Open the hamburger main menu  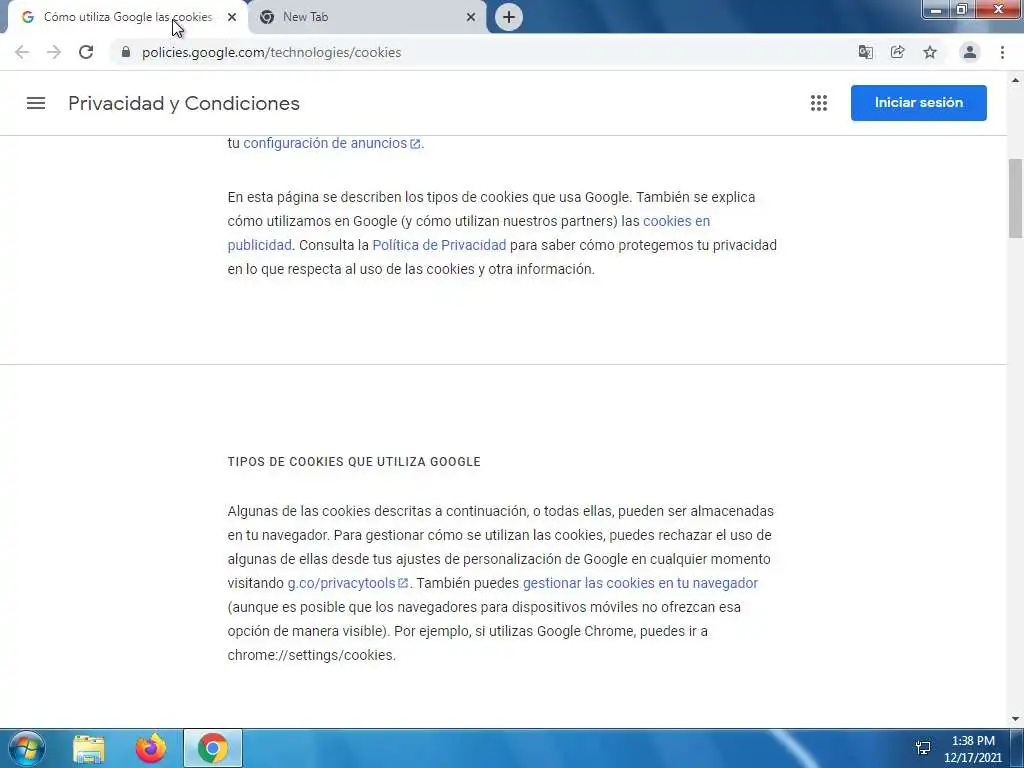click(36, 103)
